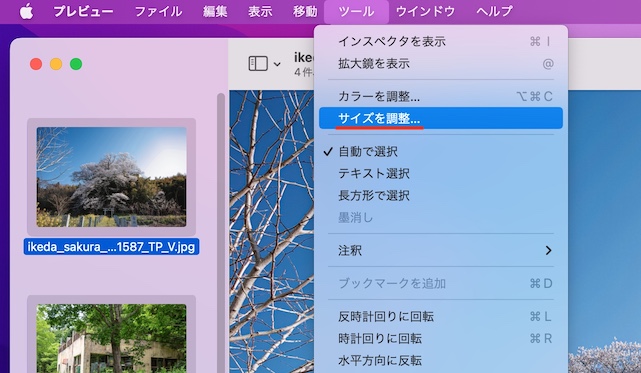Viewport: 641px width, 373px height.
Task: Open the Apple menu
Action: tap(27, 11)
